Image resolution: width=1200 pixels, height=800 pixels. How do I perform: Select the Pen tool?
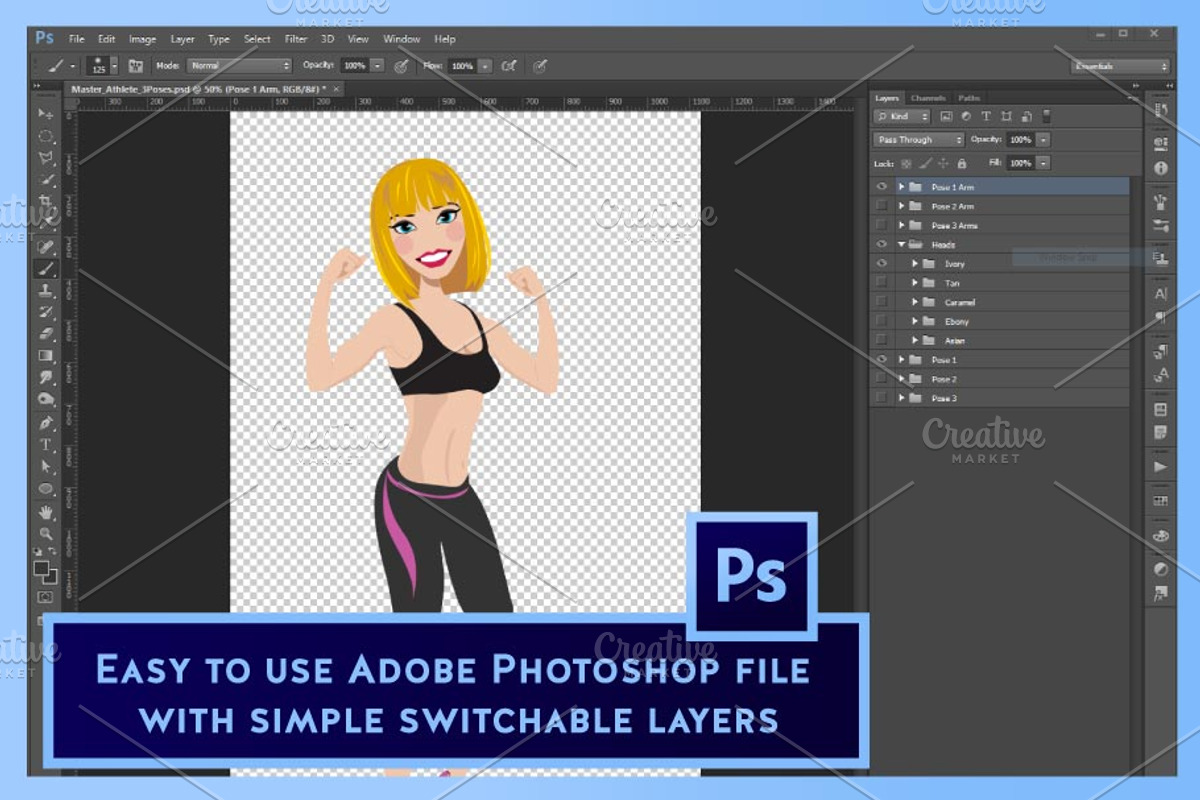[46, 422]
